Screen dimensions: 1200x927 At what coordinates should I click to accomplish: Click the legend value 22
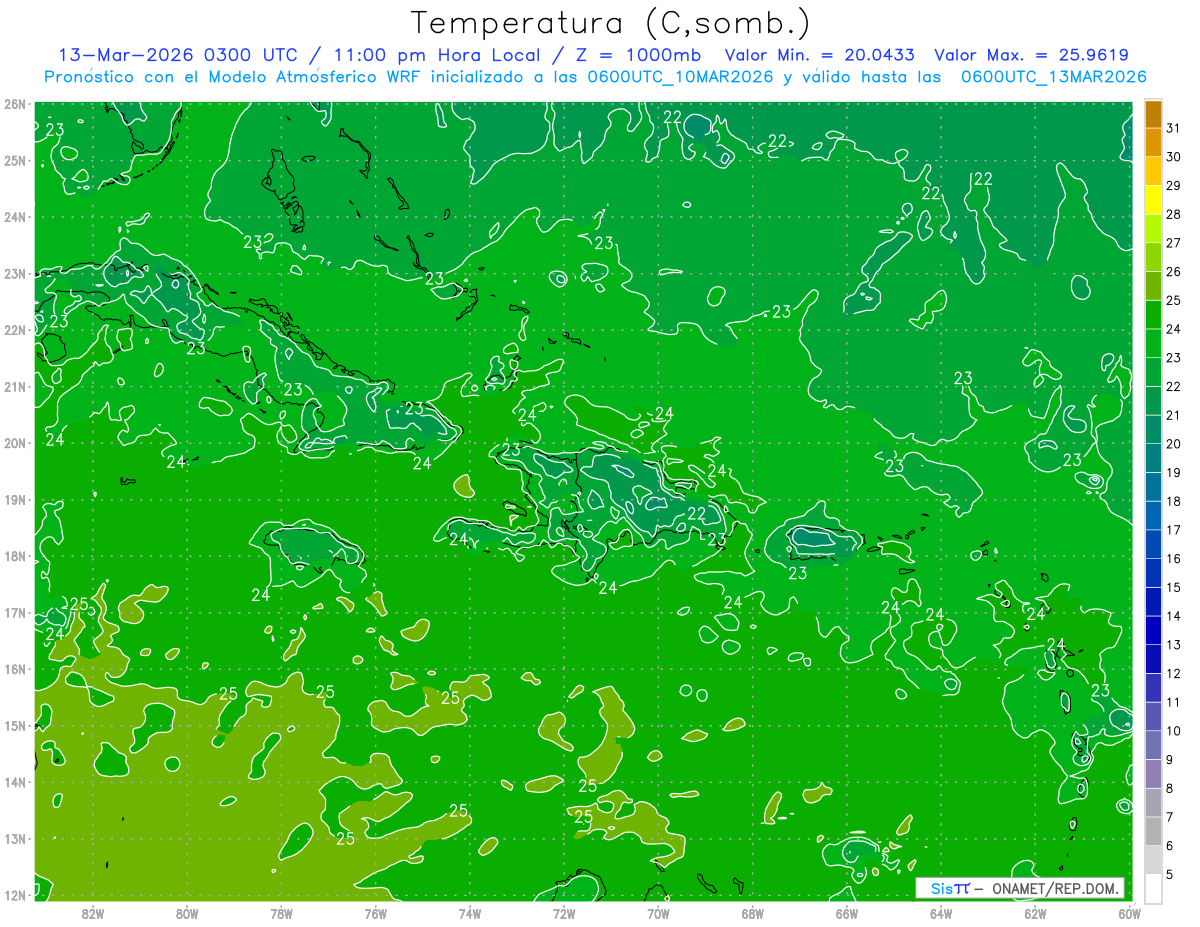pos(1174,387)
